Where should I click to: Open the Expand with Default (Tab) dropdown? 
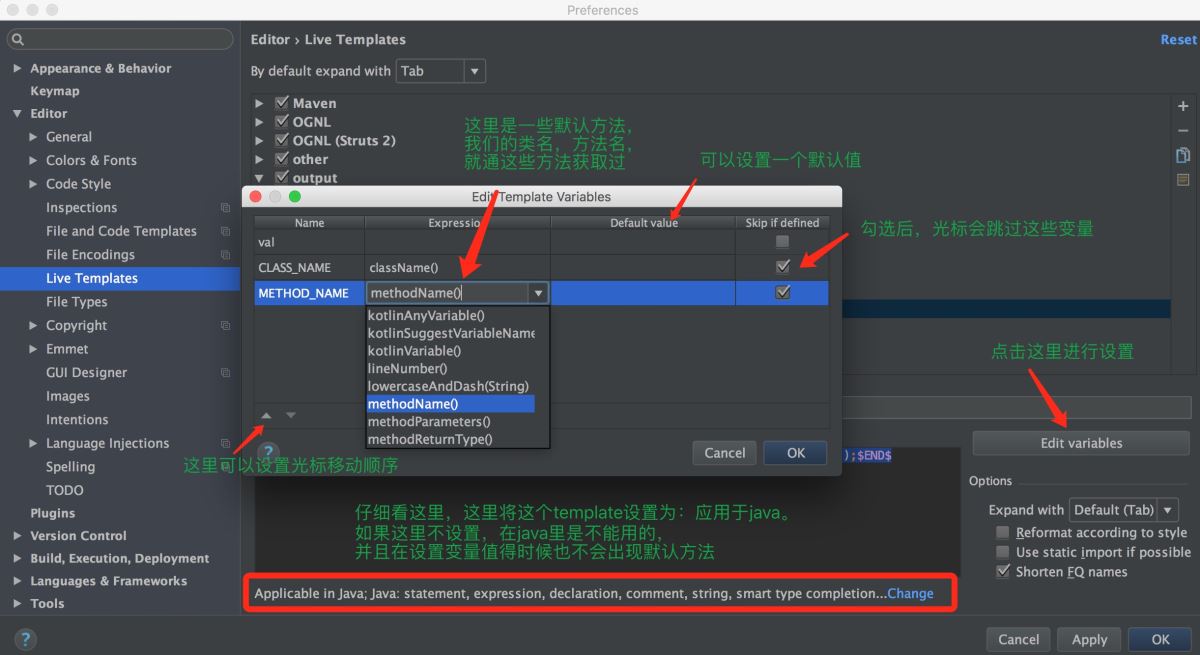[1123, 510]
